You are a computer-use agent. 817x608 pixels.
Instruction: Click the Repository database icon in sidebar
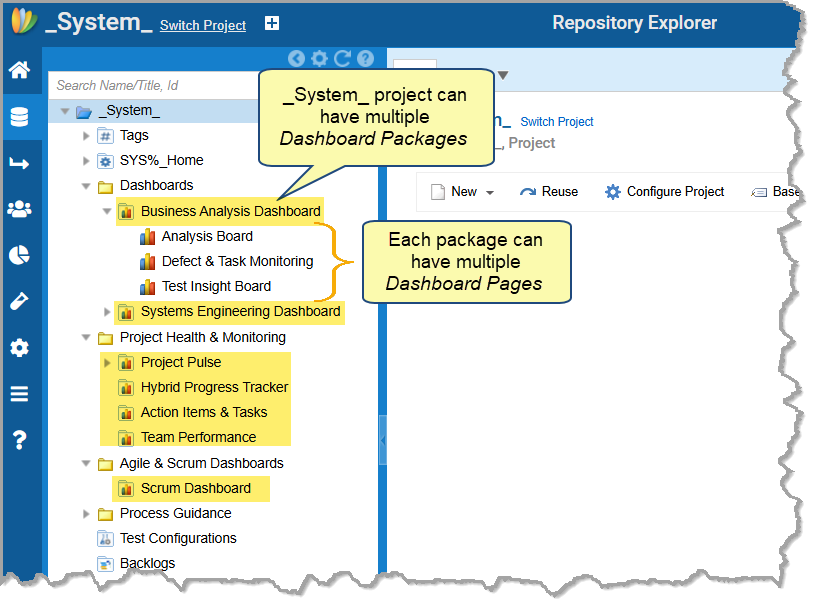pyautogui.click(x=19, y=117)
